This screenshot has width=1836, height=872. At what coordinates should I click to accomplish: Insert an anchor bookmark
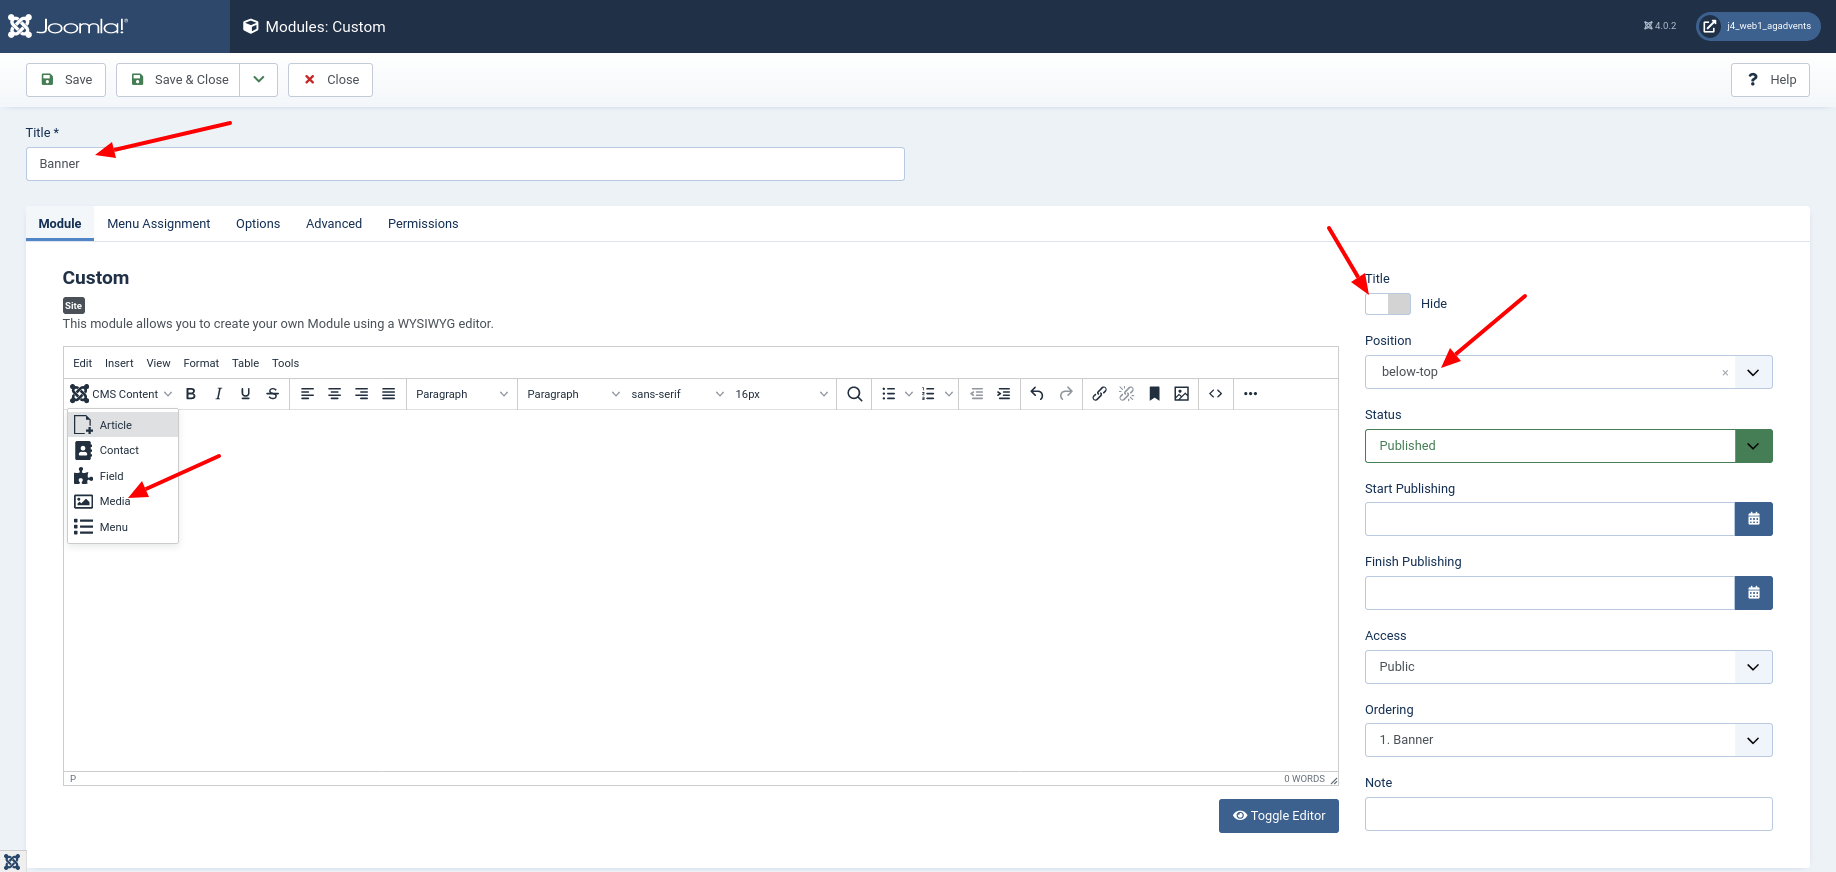click(1154, 394)
